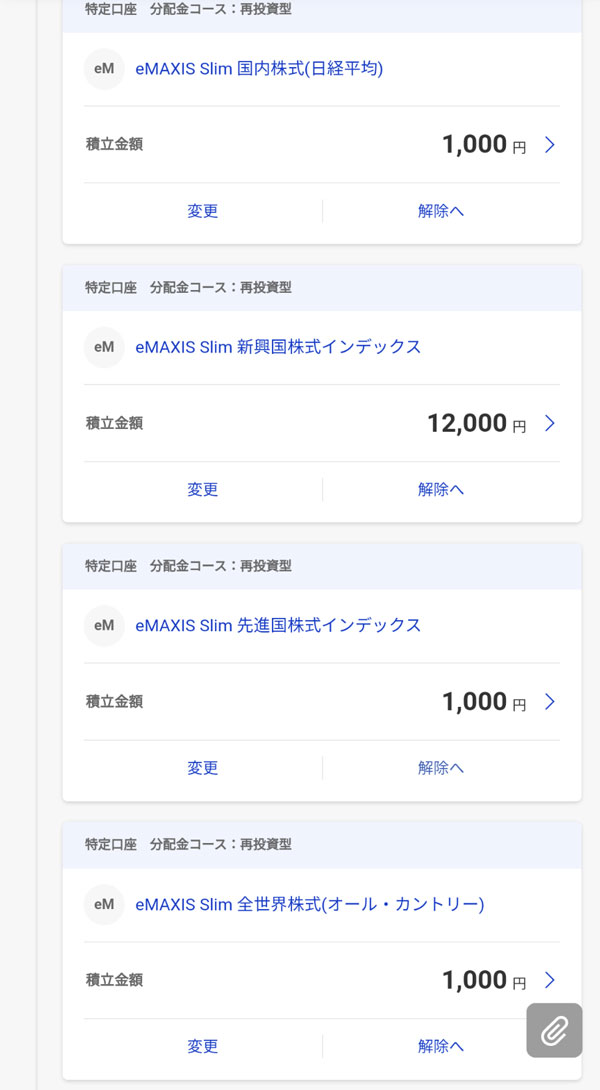
Task: Click the 12,000円 積立金額 amount
Action: 467,423
